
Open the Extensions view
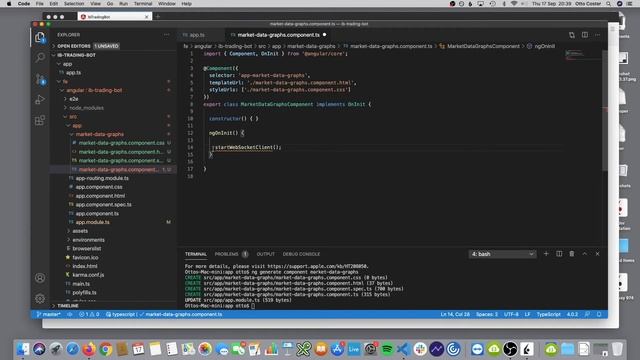[x=40, y=120]
